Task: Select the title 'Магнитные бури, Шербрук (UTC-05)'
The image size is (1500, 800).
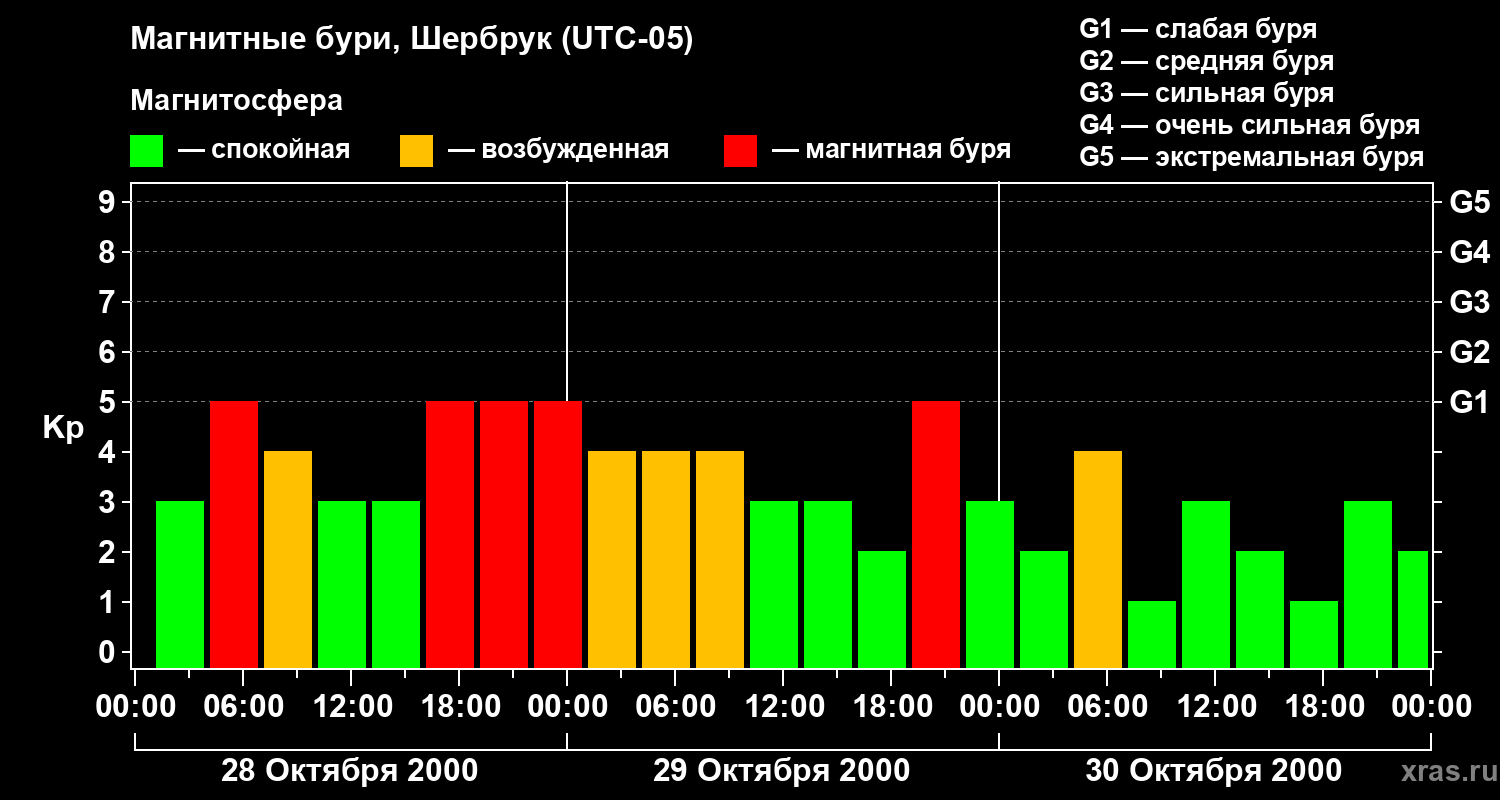Action: point(411,41)
